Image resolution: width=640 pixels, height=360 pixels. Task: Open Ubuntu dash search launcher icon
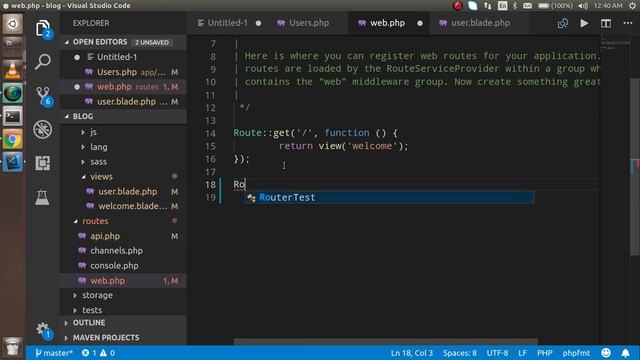(x=13, y=24)
